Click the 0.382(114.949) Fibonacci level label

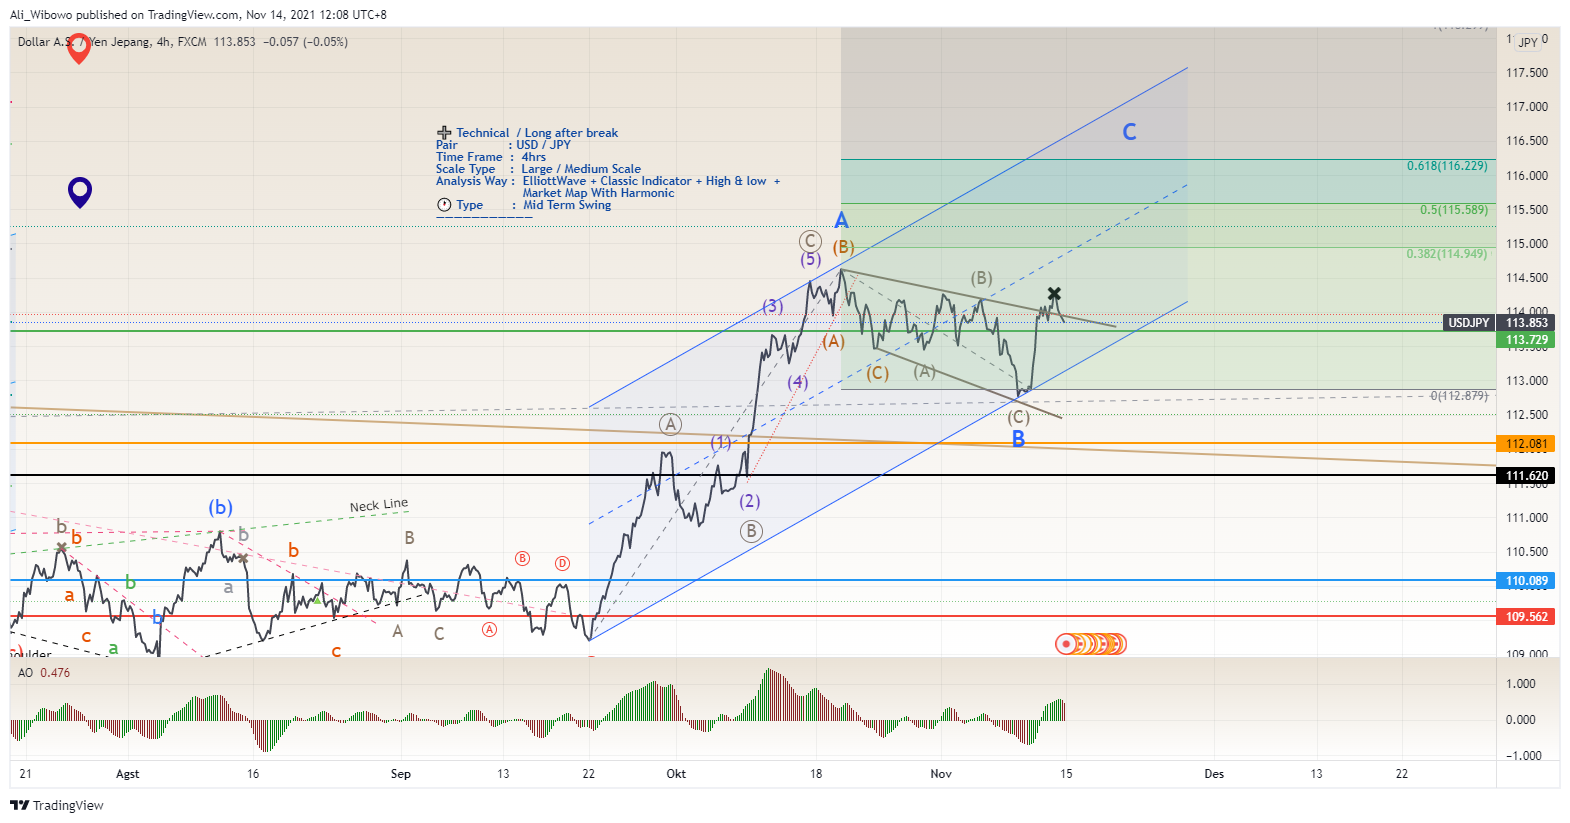click(x=1447, y=254)
